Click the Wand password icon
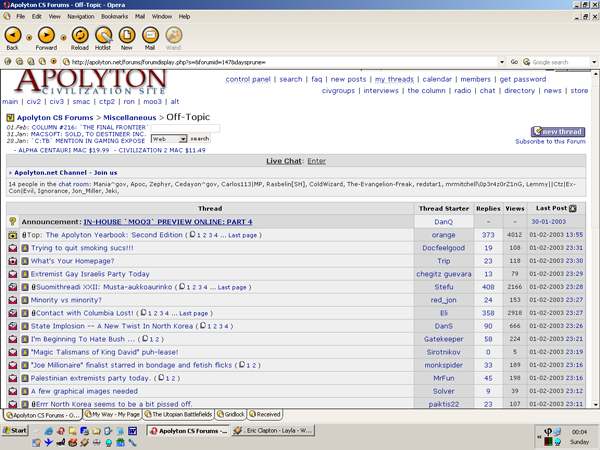 (x=173, y=36)
